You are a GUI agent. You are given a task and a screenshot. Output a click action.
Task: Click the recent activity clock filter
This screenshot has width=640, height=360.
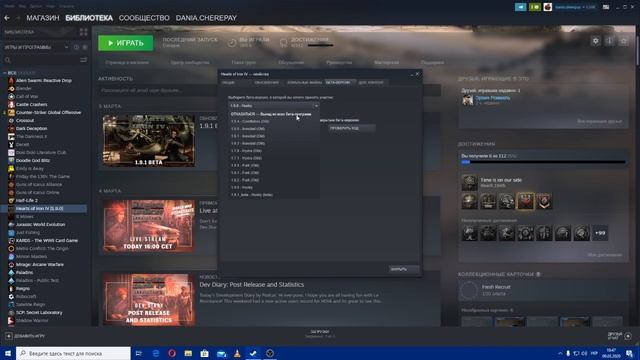(76, 47)
